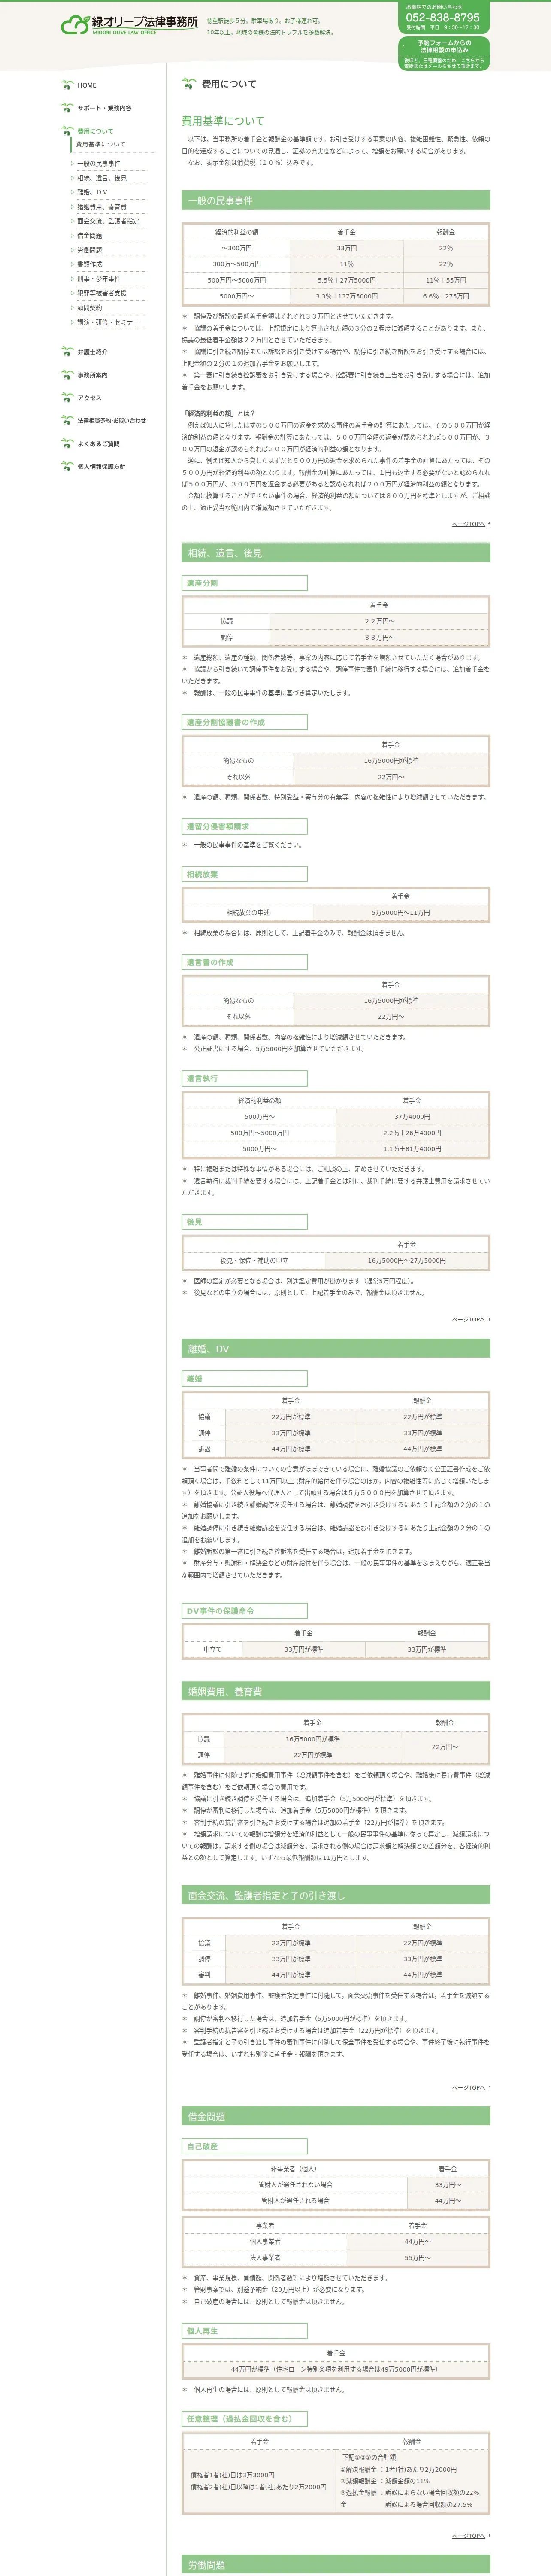Viewport: 551px width, 2576px height.
Task: Click the 法人事業者 table cell
Action: tap(265, 2258)
